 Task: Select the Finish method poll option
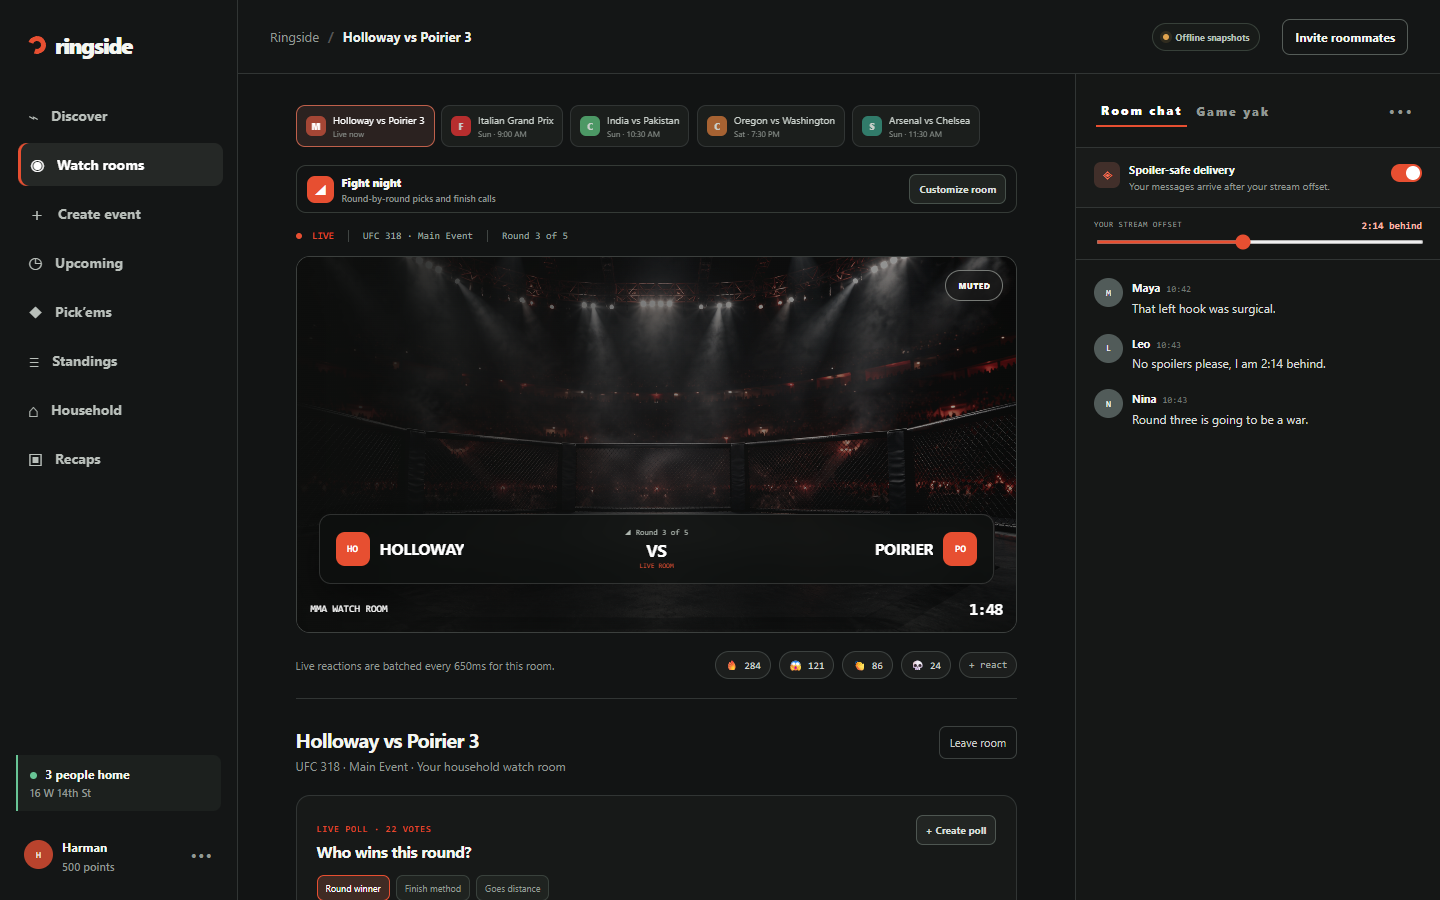433,888
